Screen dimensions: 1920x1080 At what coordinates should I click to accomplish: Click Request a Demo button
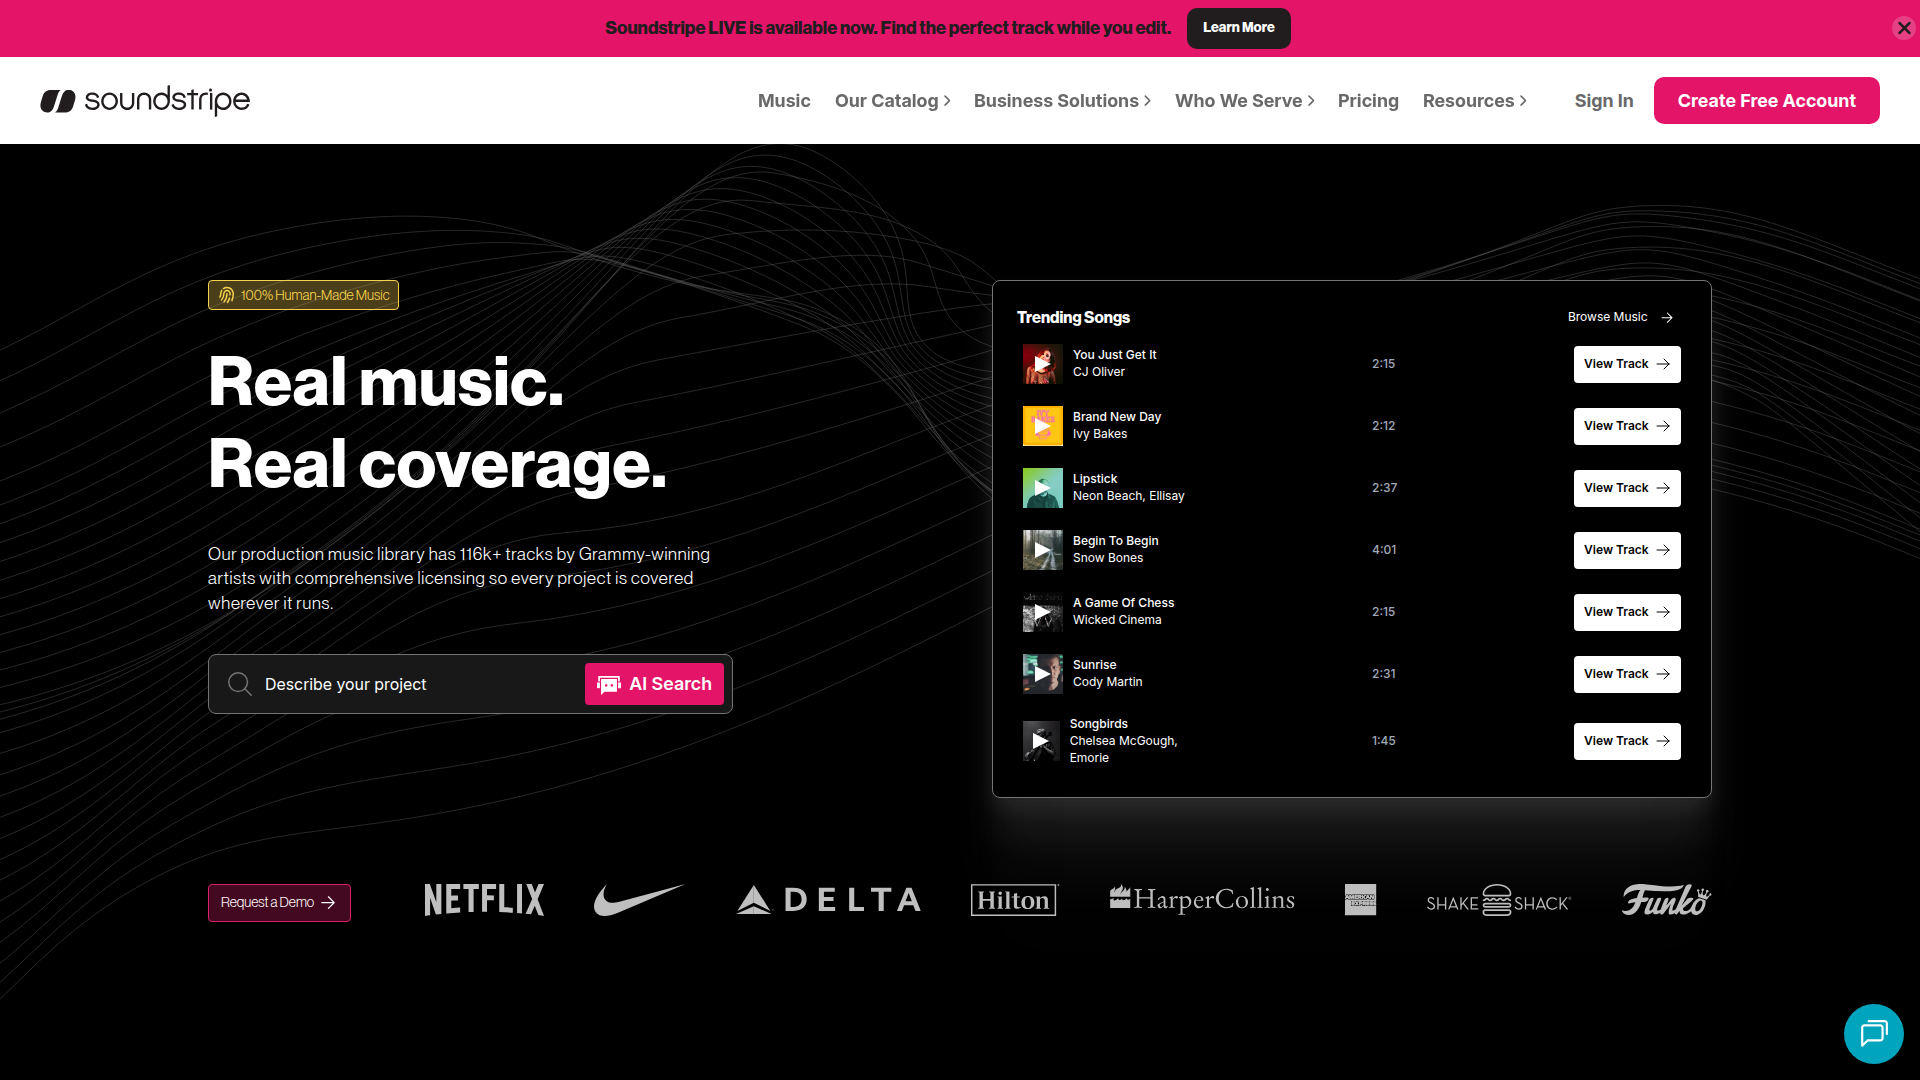(279, 902)
